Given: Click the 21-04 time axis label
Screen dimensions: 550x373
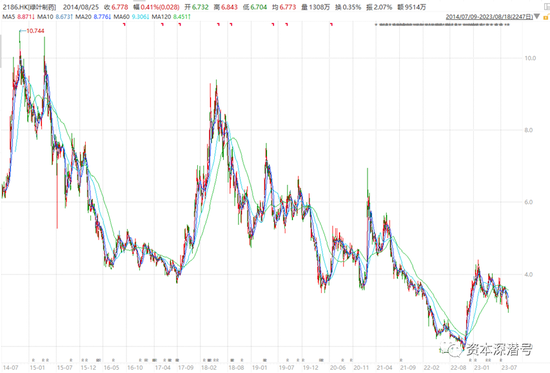Looking at the screenshot, I should [384, 367].
